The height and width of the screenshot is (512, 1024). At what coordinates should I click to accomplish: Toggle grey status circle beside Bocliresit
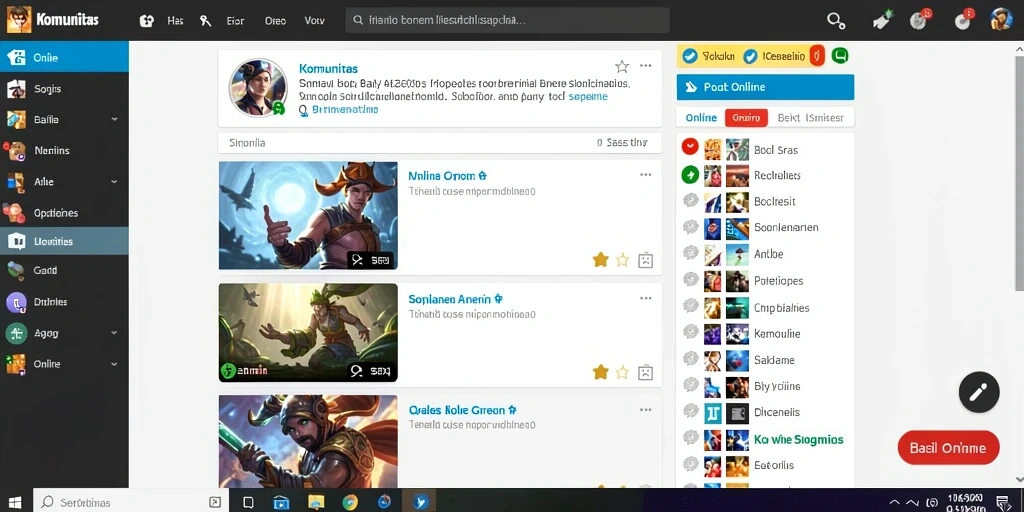click(690, 200)
